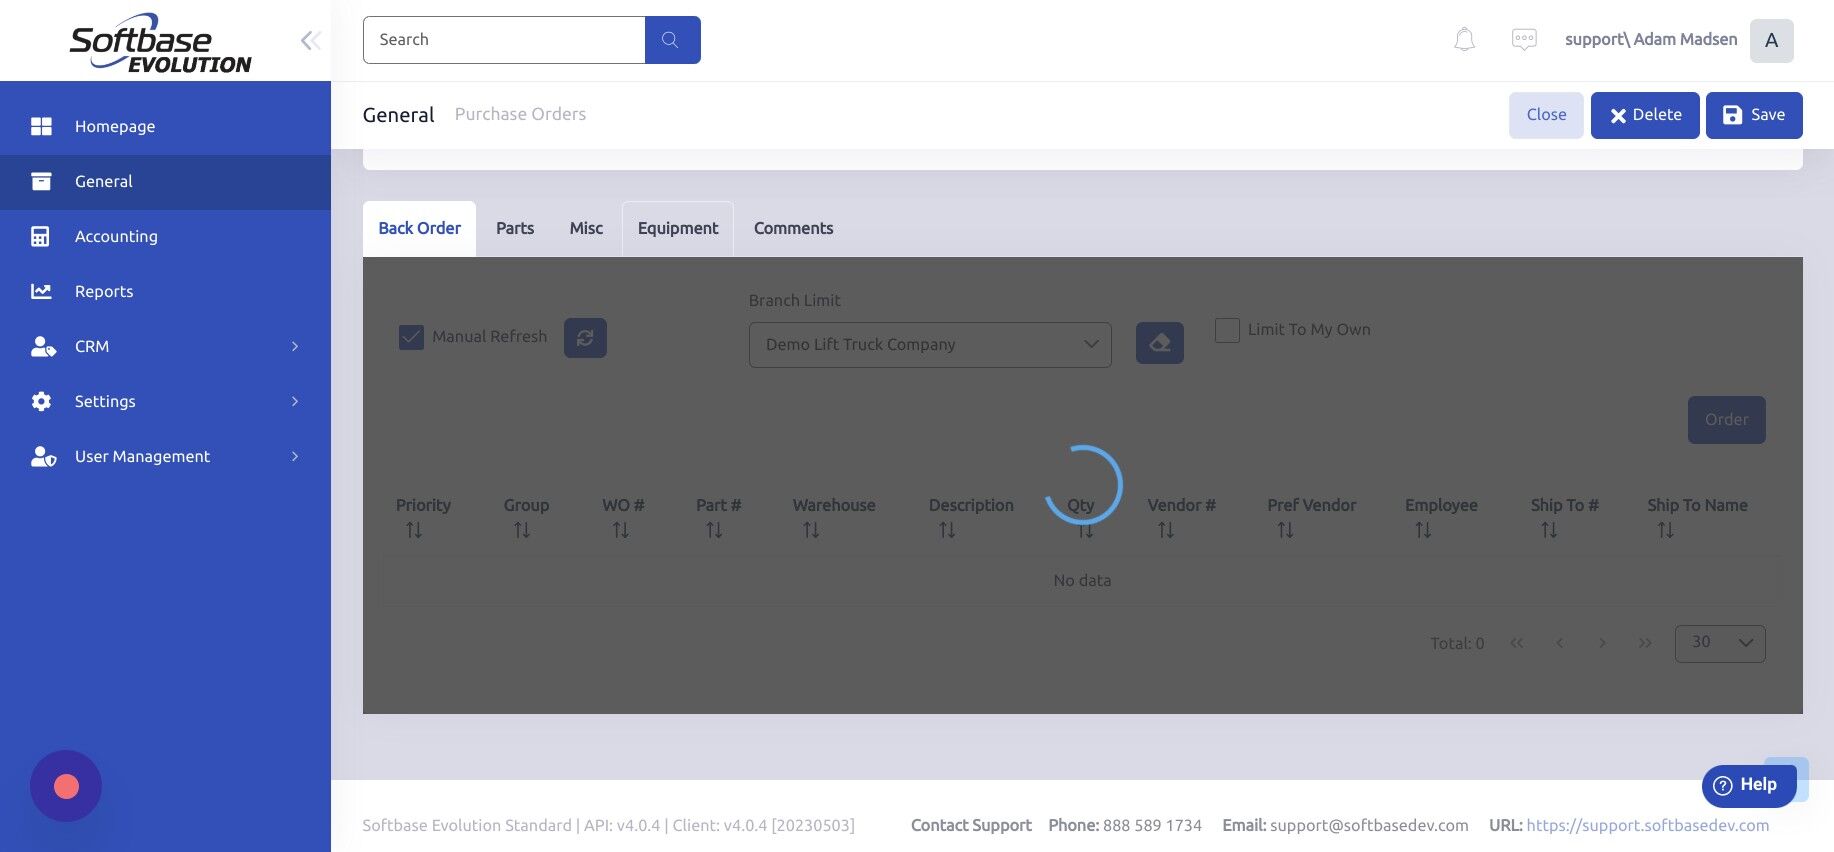The image size is (1834, 852).
Task: Click the Order button
Action: coord(1727,420)
